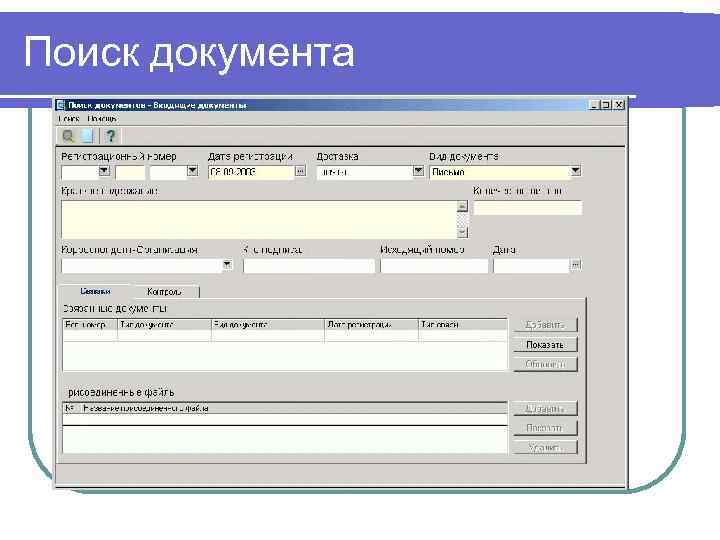
Task: Click the Краткое содержание text area
Action: click(259, 219)
